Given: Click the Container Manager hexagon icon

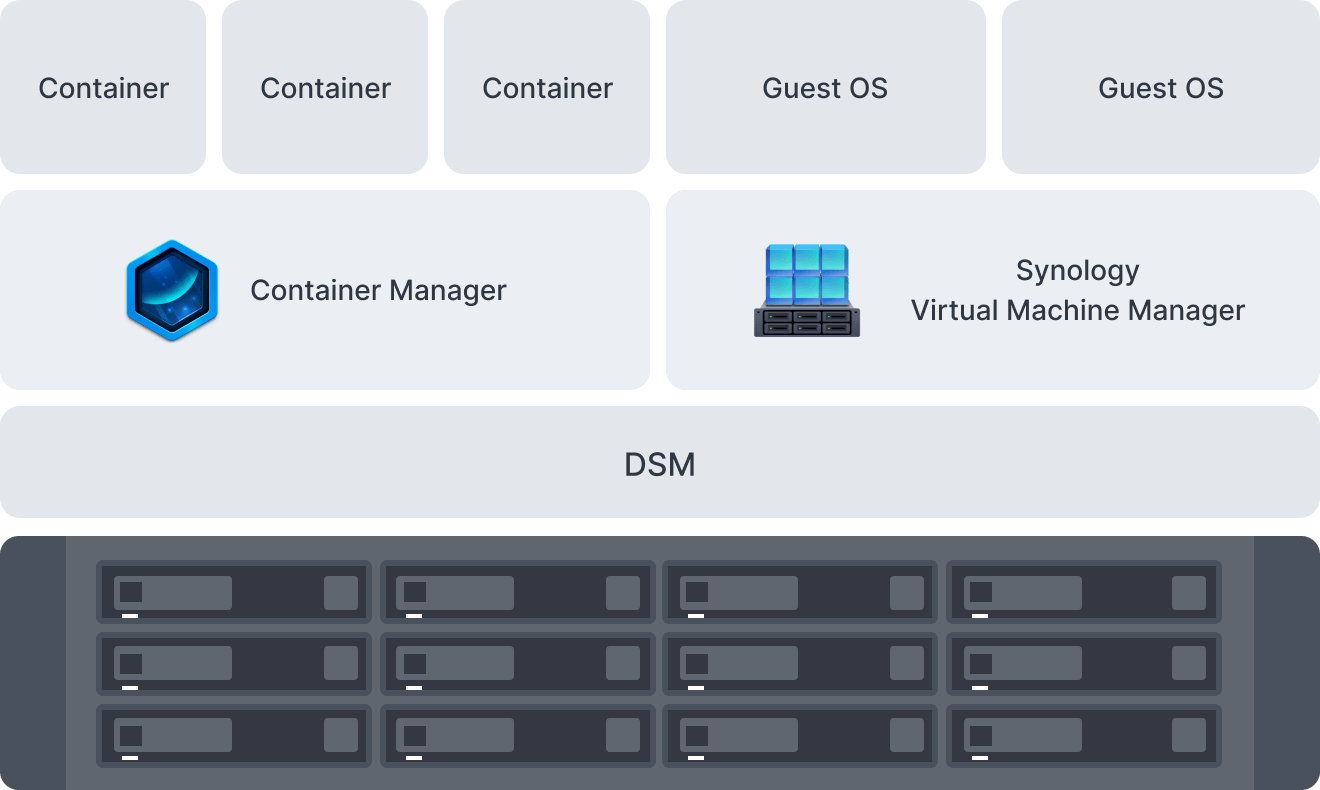Looking at the screenshot, I should [171, 288].
